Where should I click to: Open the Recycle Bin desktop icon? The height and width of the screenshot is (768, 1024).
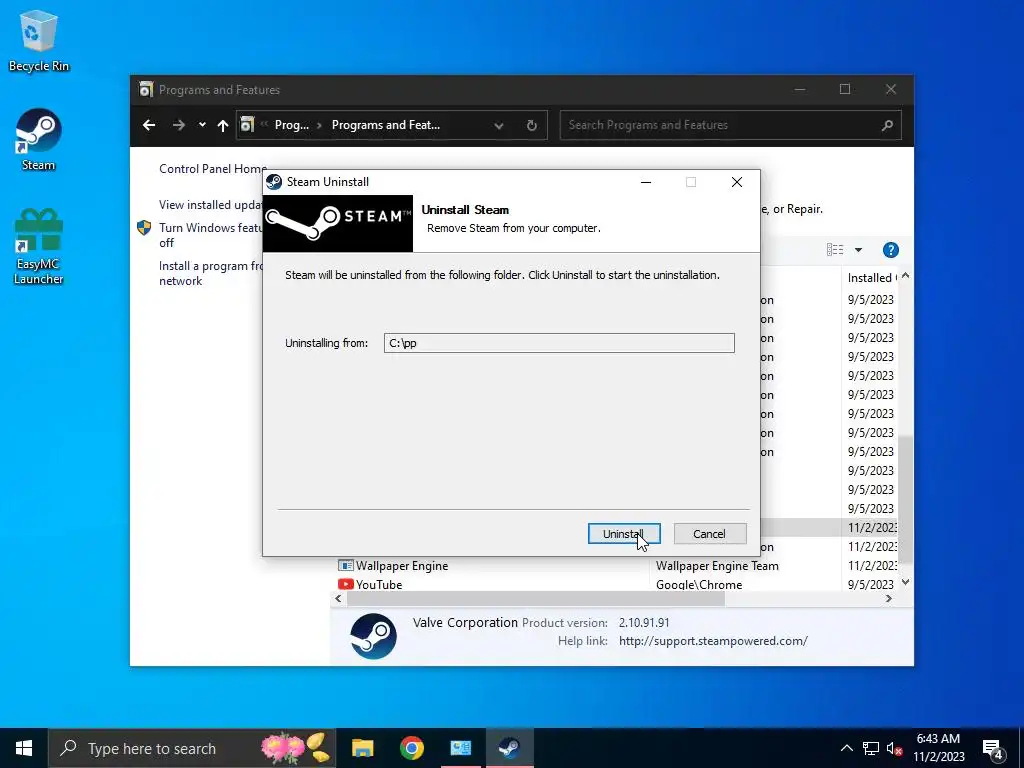39,40
